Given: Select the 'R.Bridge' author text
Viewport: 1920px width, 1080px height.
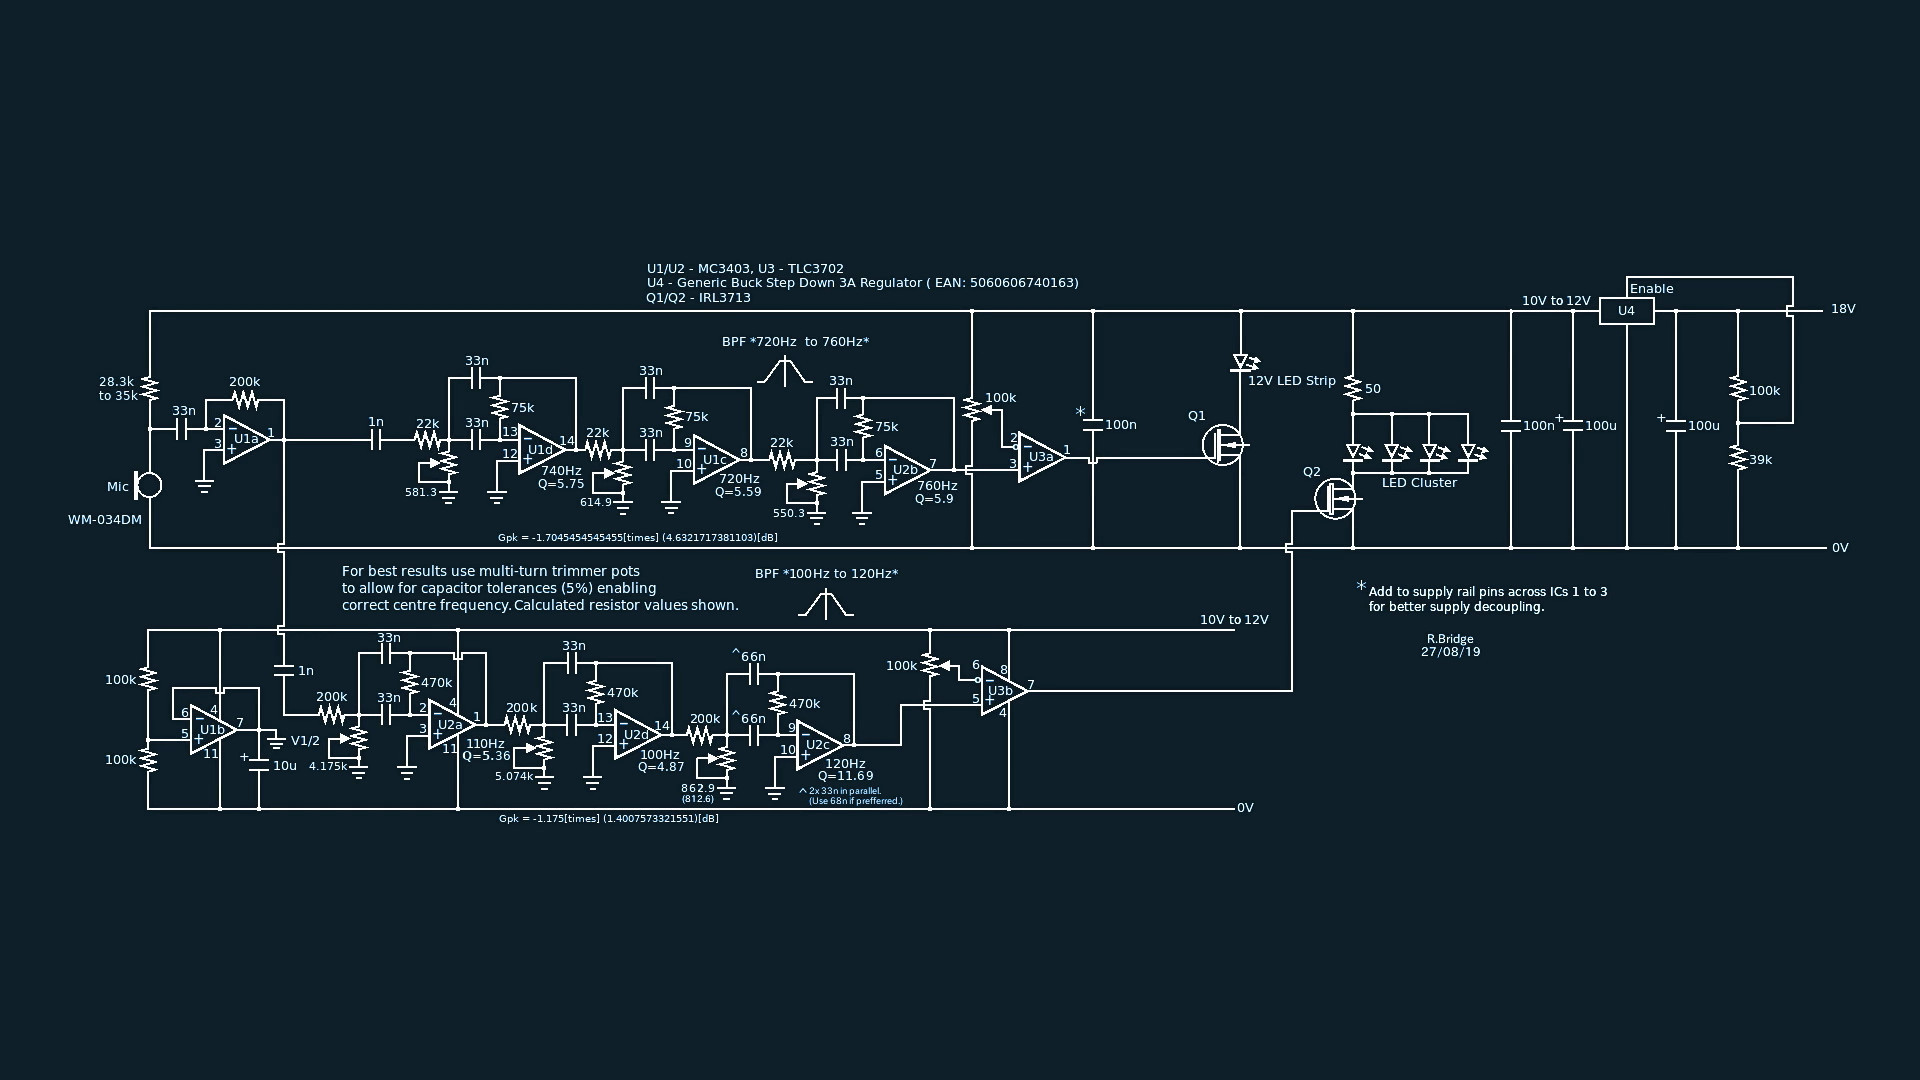Looking at the screenshot, I should click(x=1450, y=639).
